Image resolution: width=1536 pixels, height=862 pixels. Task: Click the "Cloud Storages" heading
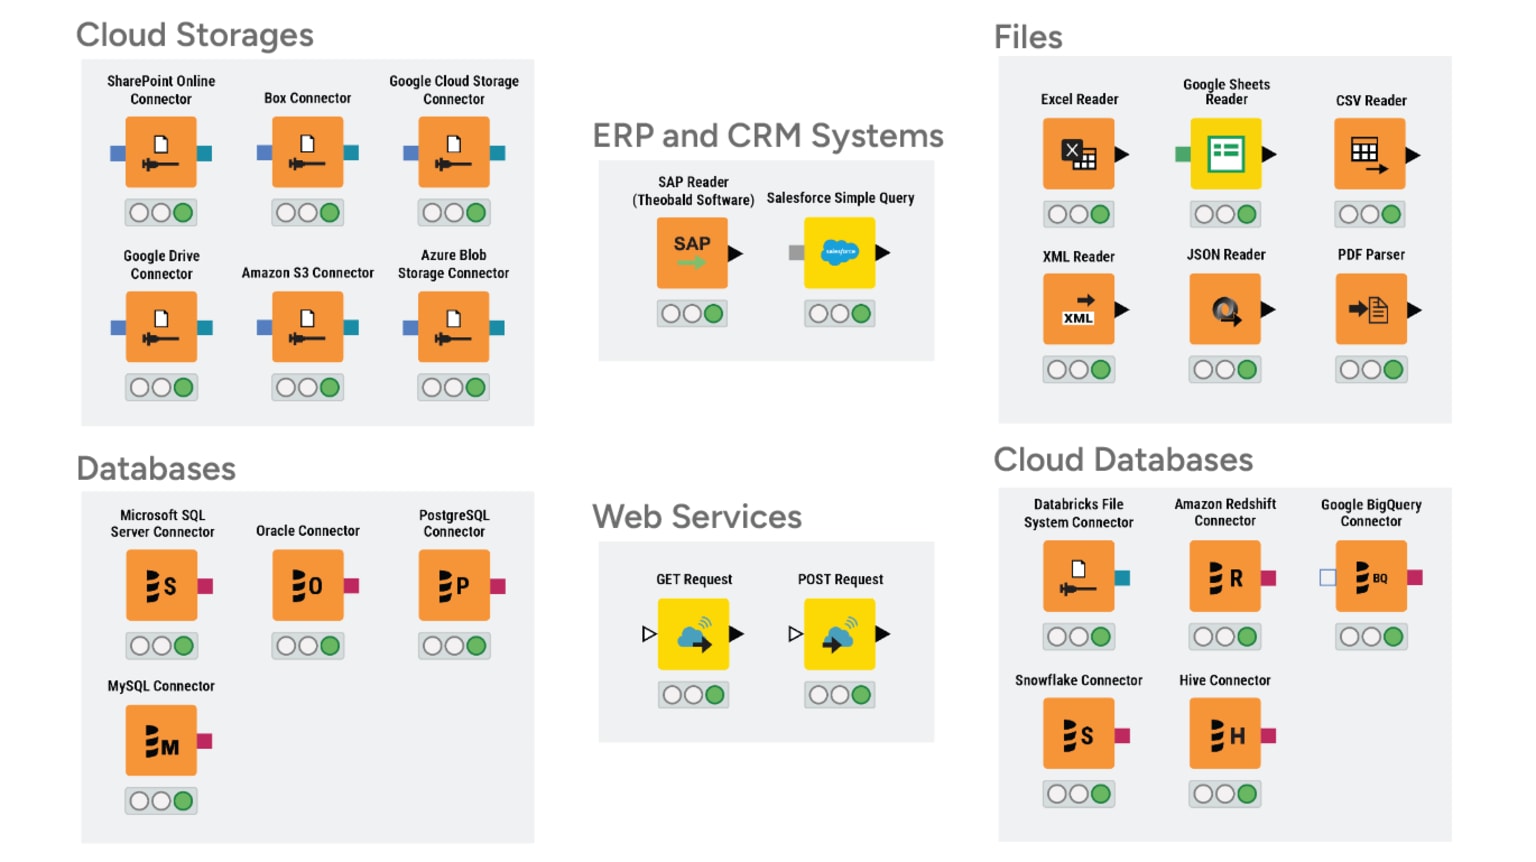point(195,35)
